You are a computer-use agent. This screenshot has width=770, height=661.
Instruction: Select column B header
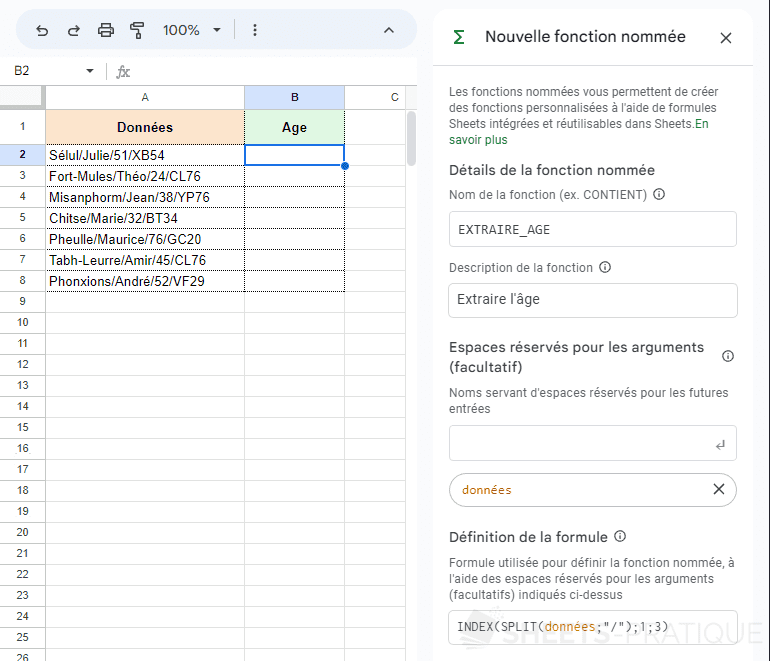pos(295,97)
